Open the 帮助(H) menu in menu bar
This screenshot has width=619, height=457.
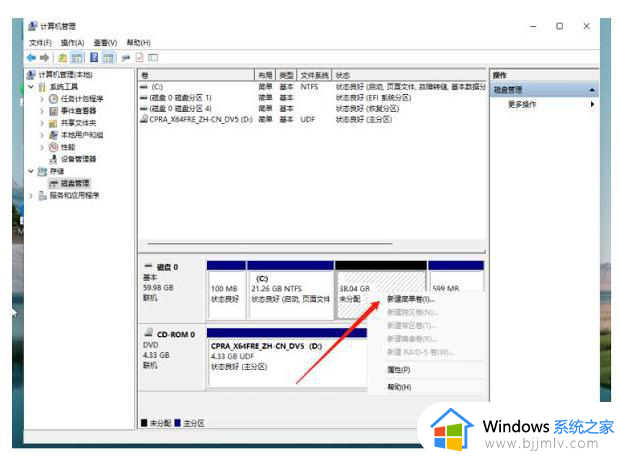[x=138, y=43]
